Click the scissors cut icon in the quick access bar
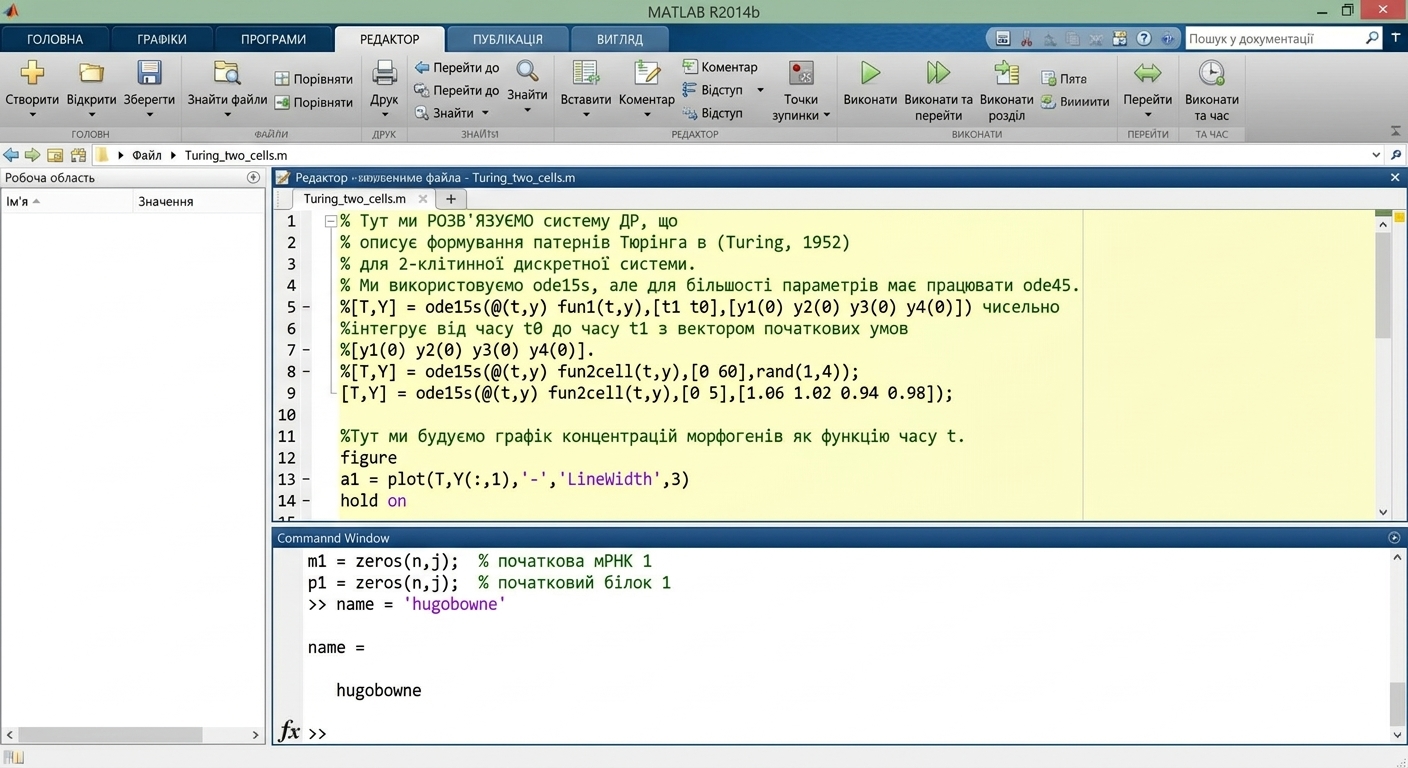The height and width of the screenshot is (768, 1408). pyautogui.click(x=1026, y=39)
